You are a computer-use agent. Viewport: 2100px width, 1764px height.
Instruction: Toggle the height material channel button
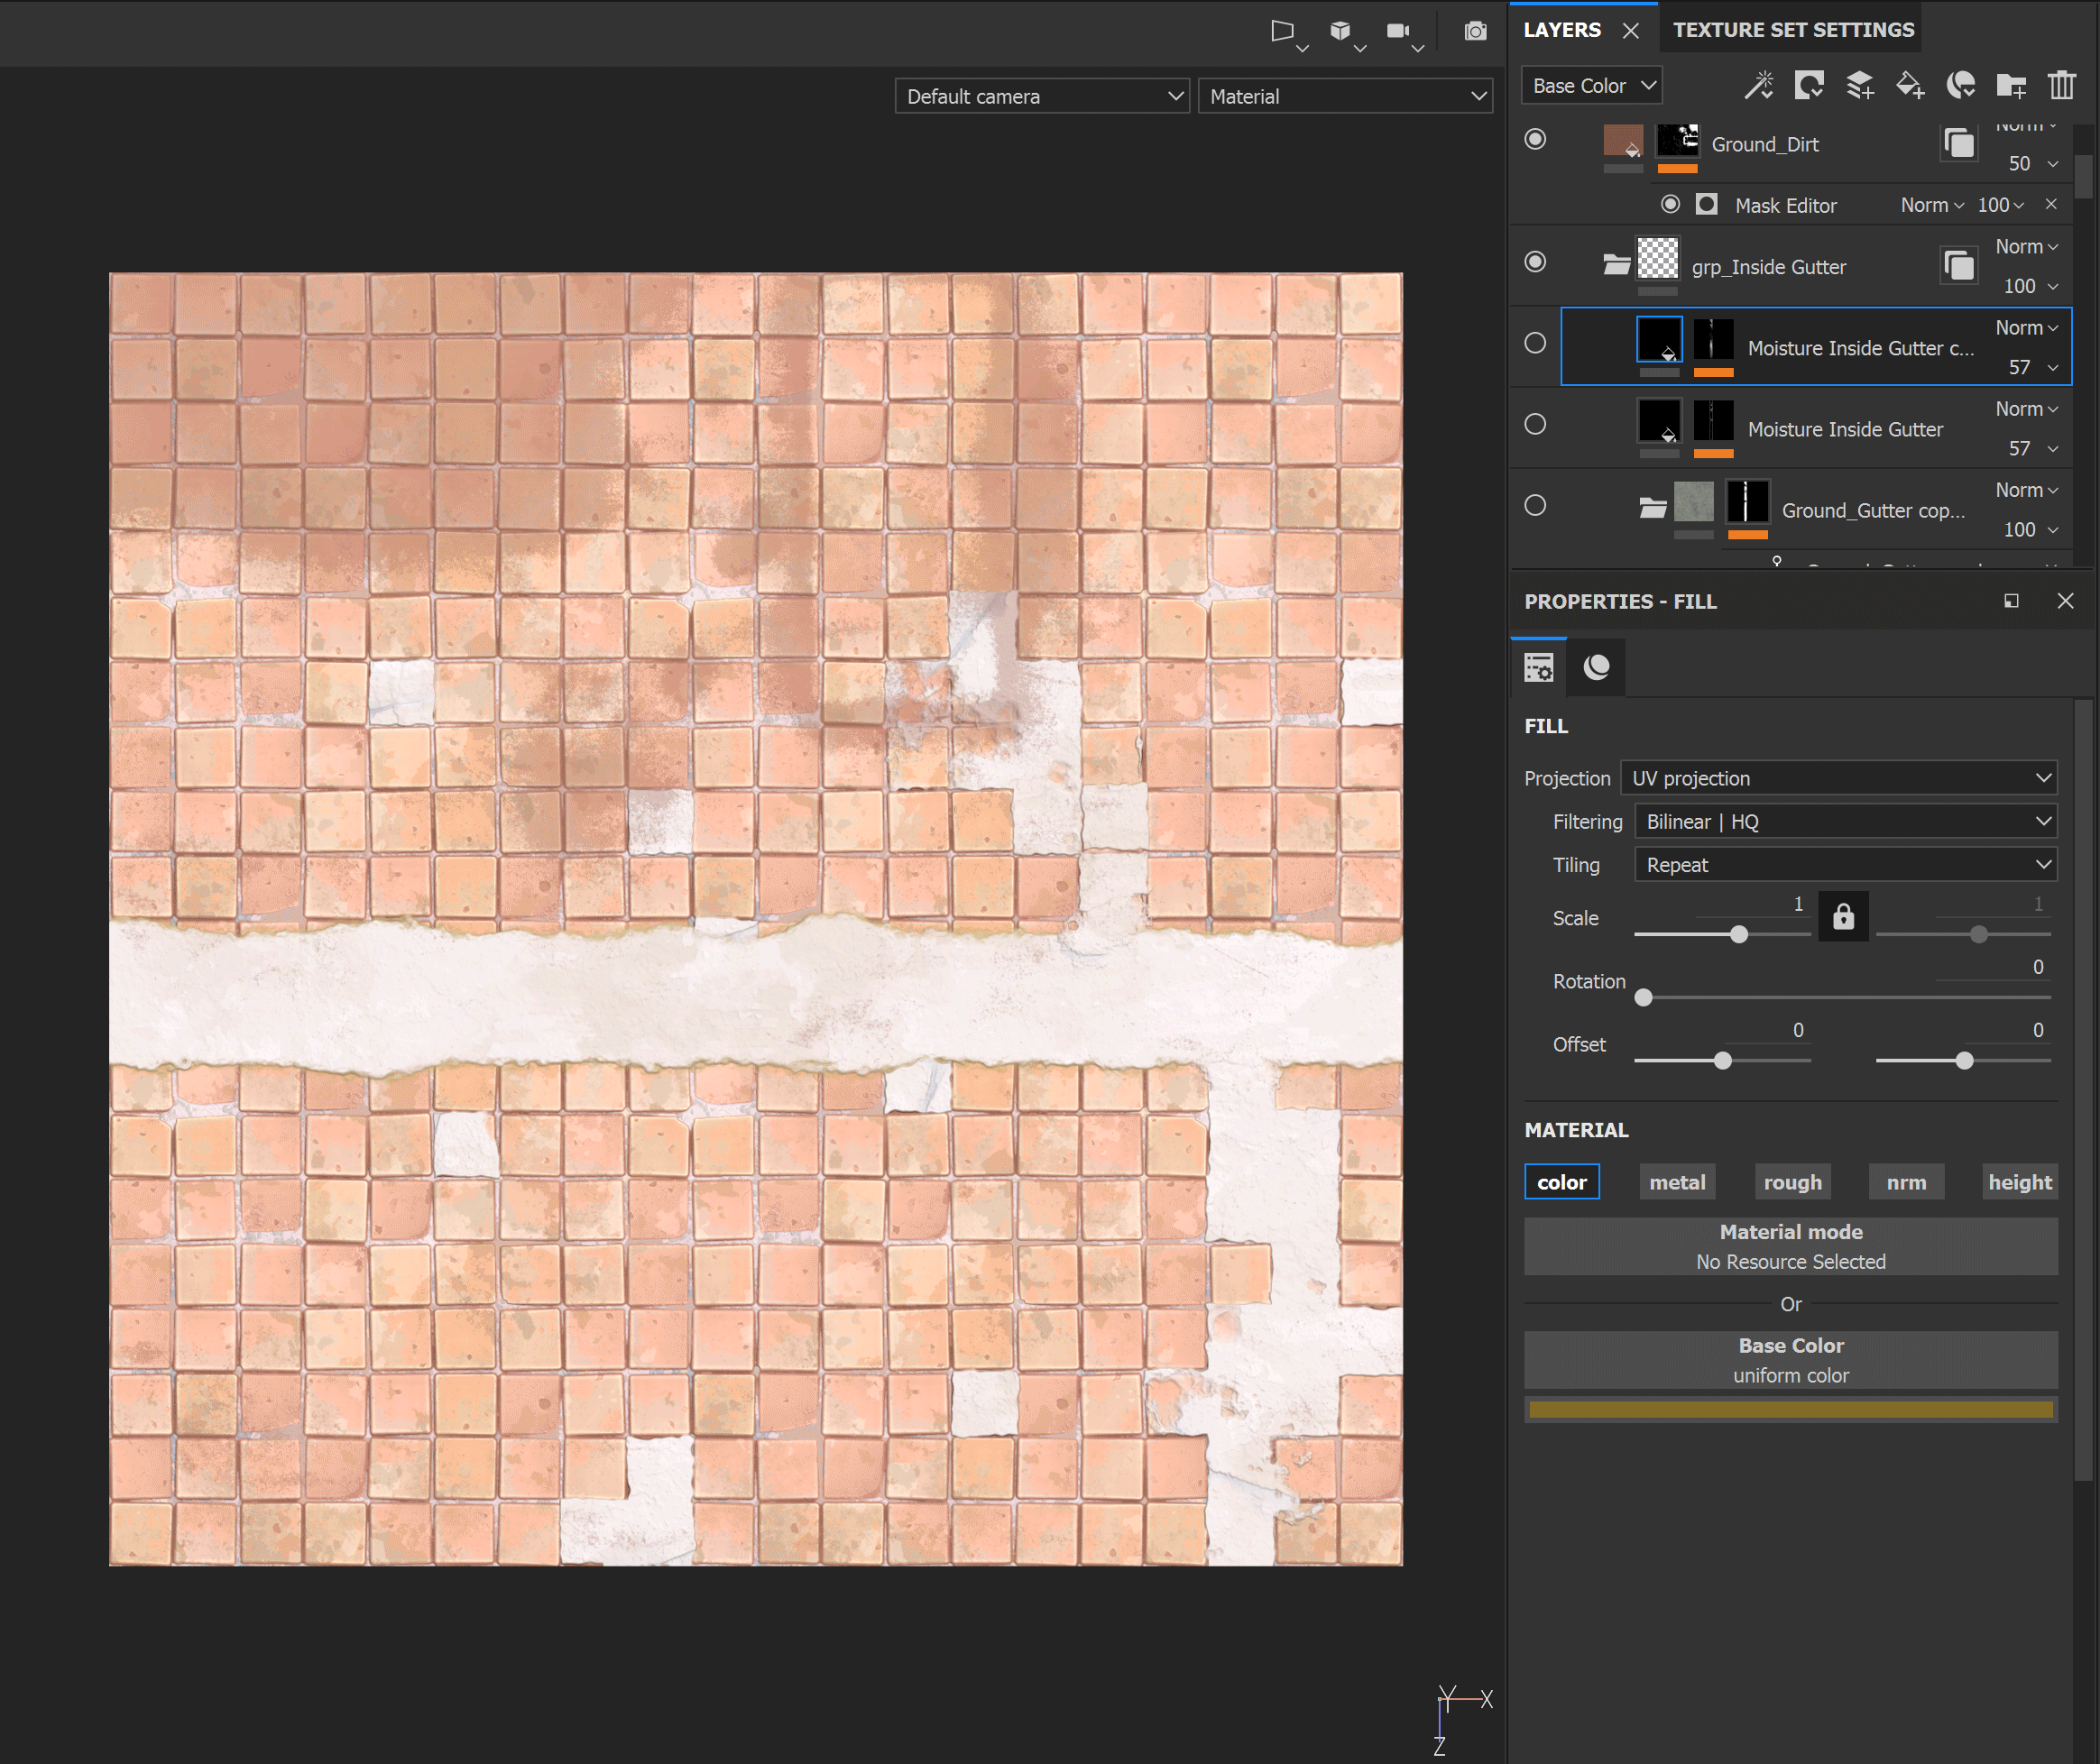[x=2019, y=1182]
